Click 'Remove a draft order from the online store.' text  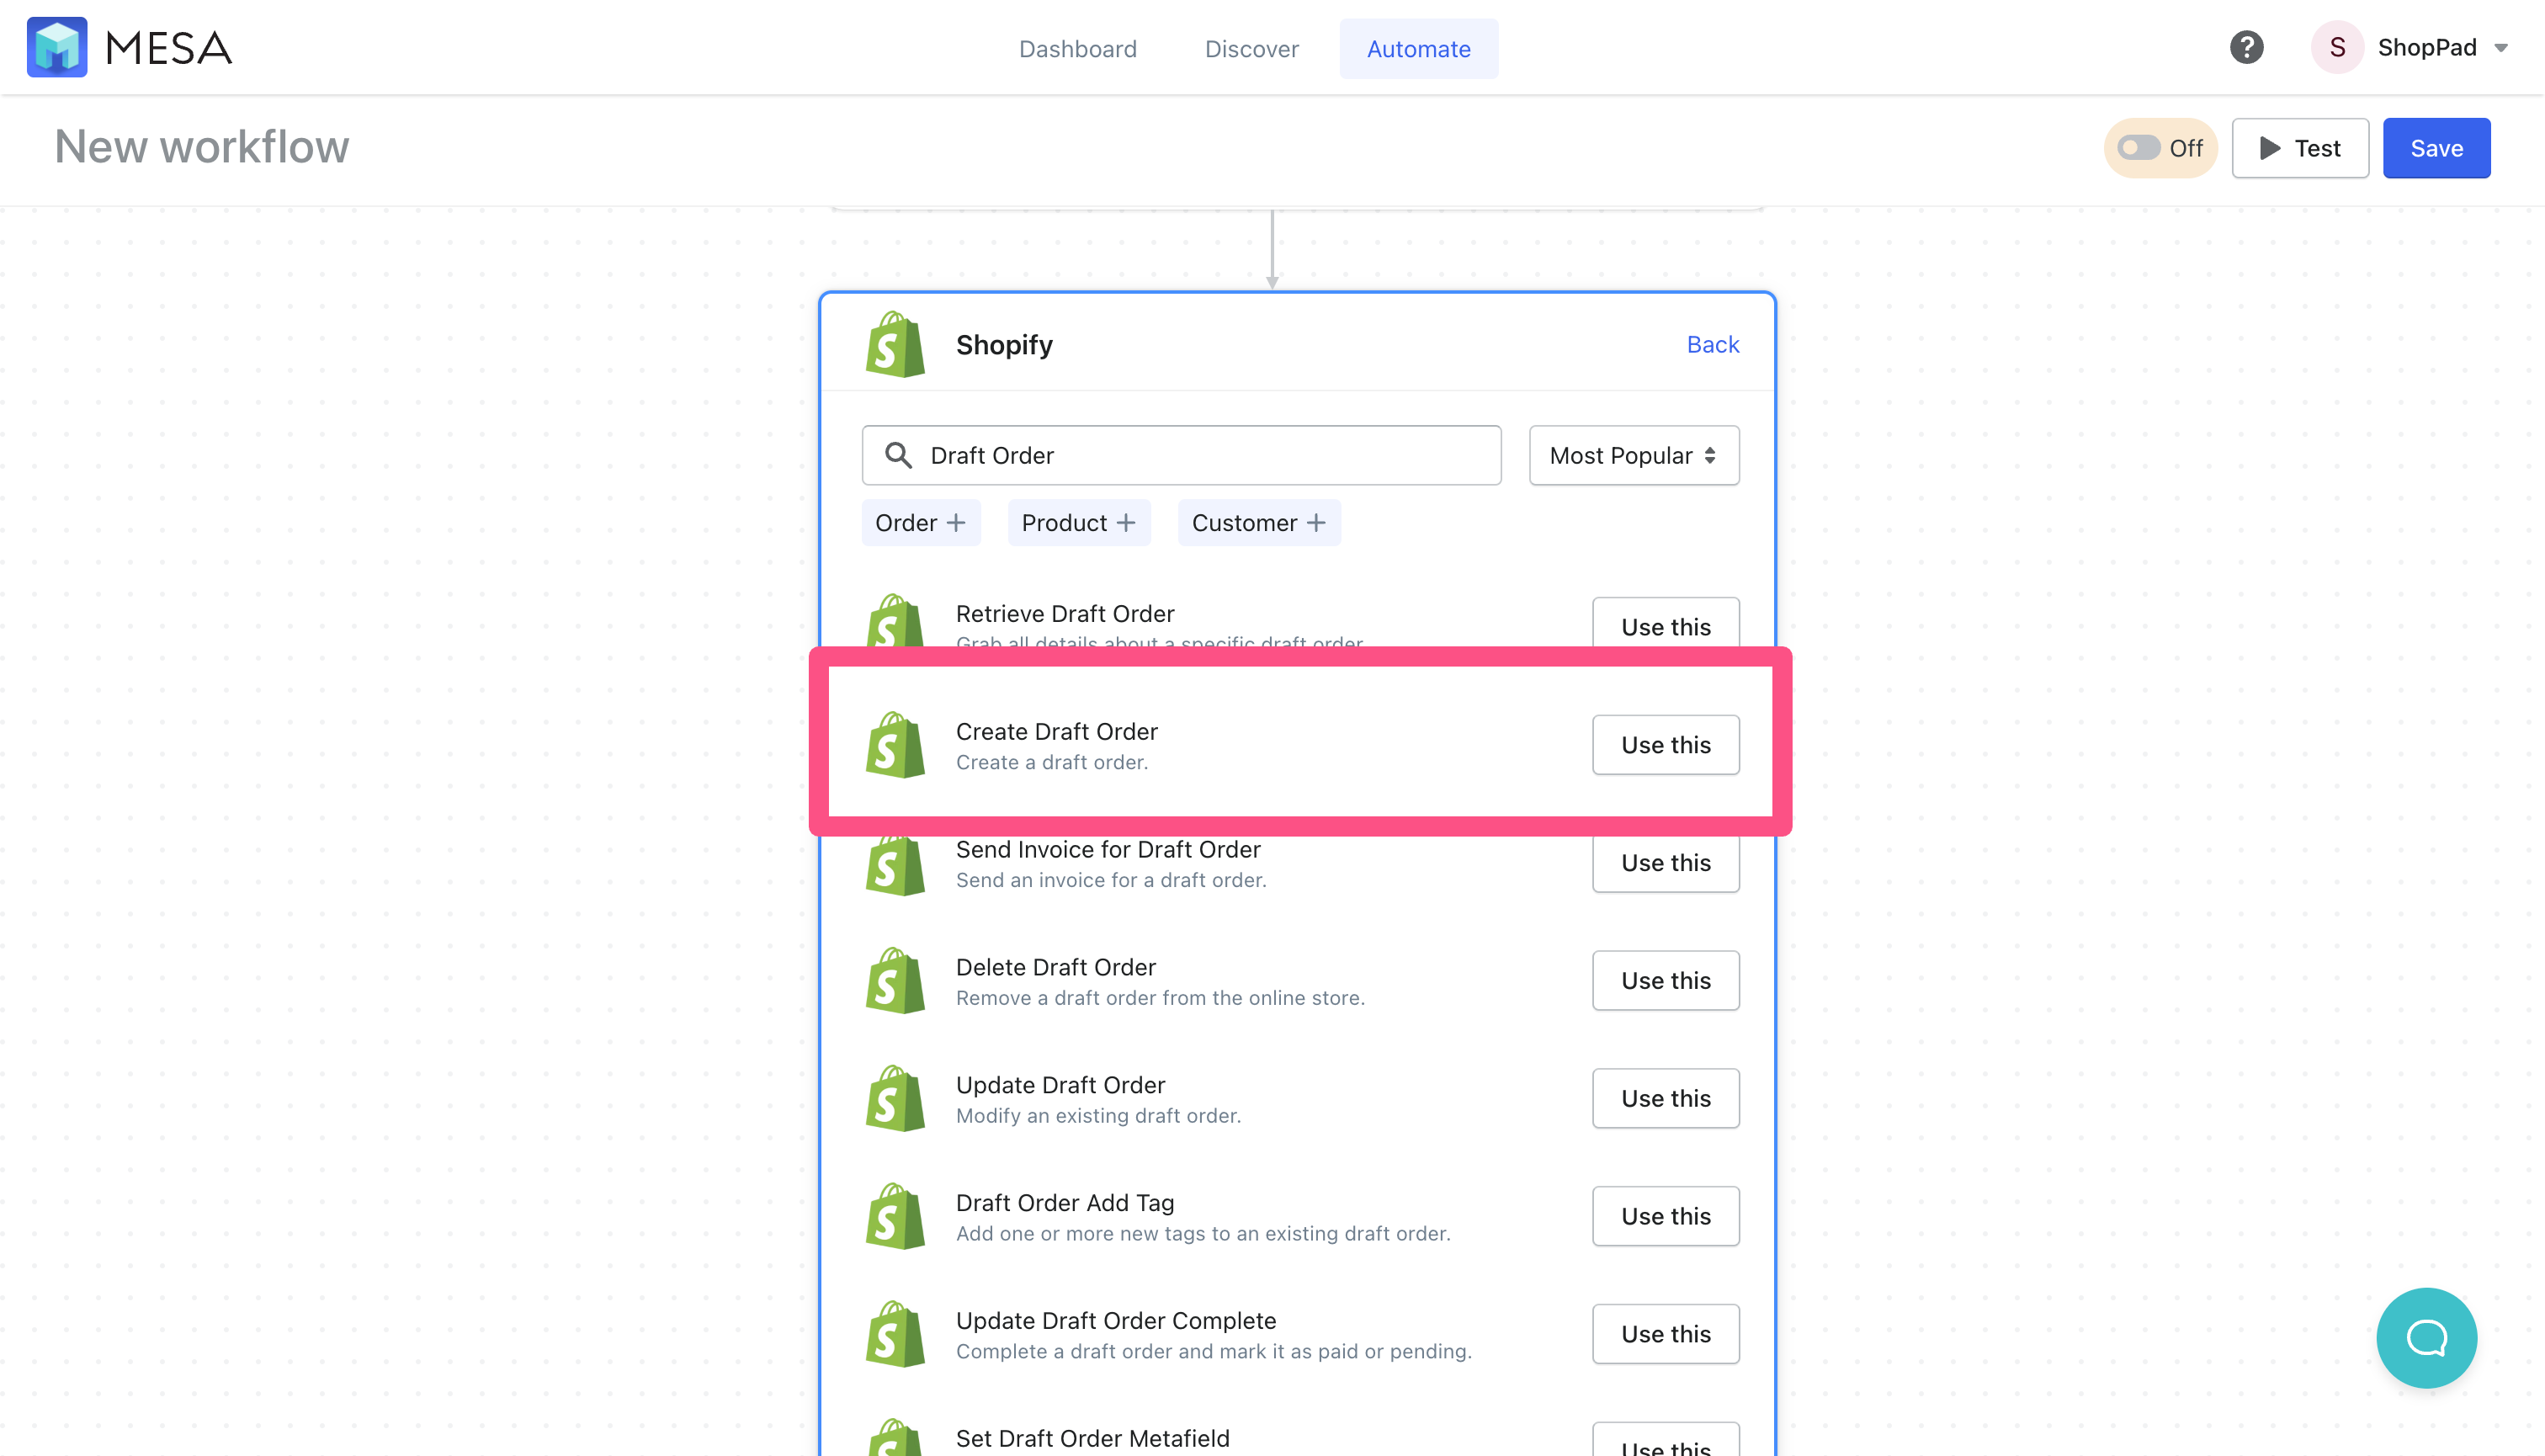click(x=1159, y=998)
